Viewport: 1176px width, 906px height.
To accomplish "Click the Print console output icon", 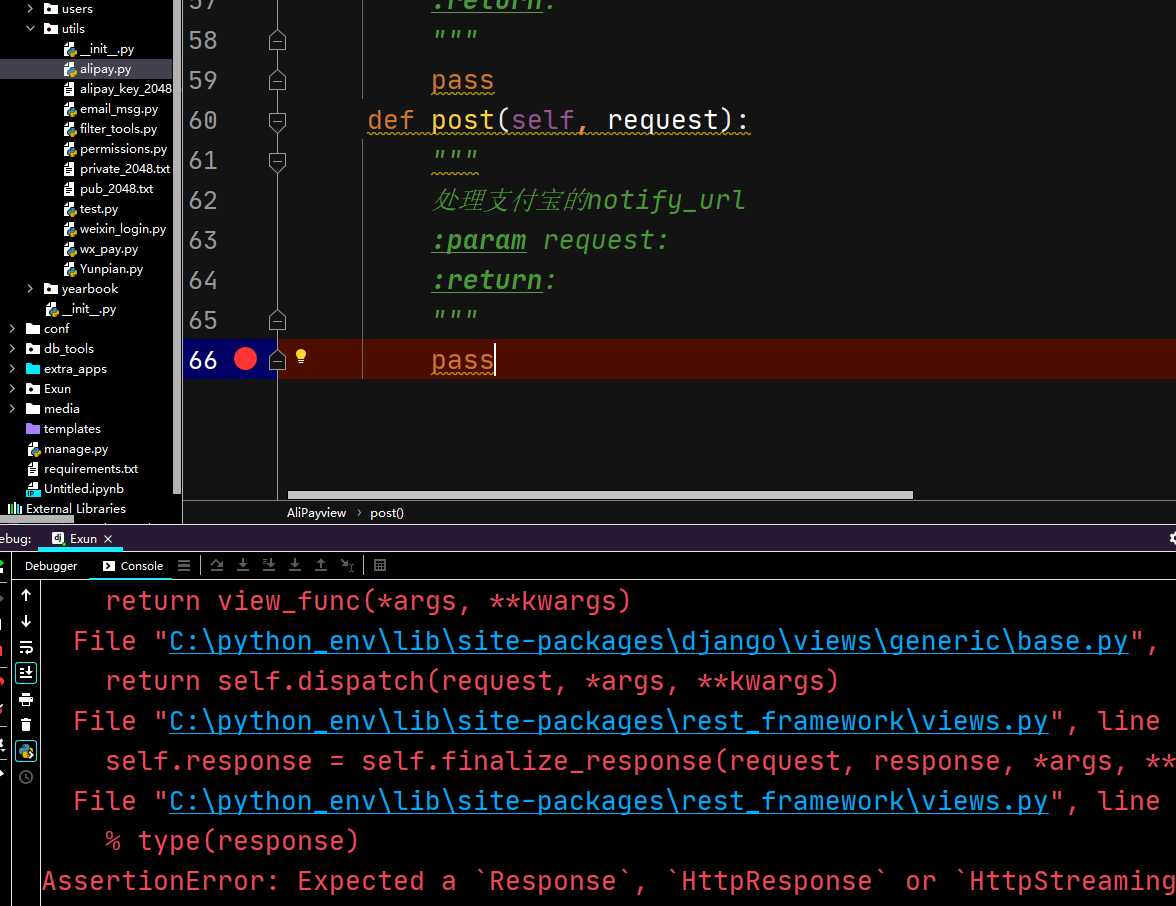I will coord(26,698).
